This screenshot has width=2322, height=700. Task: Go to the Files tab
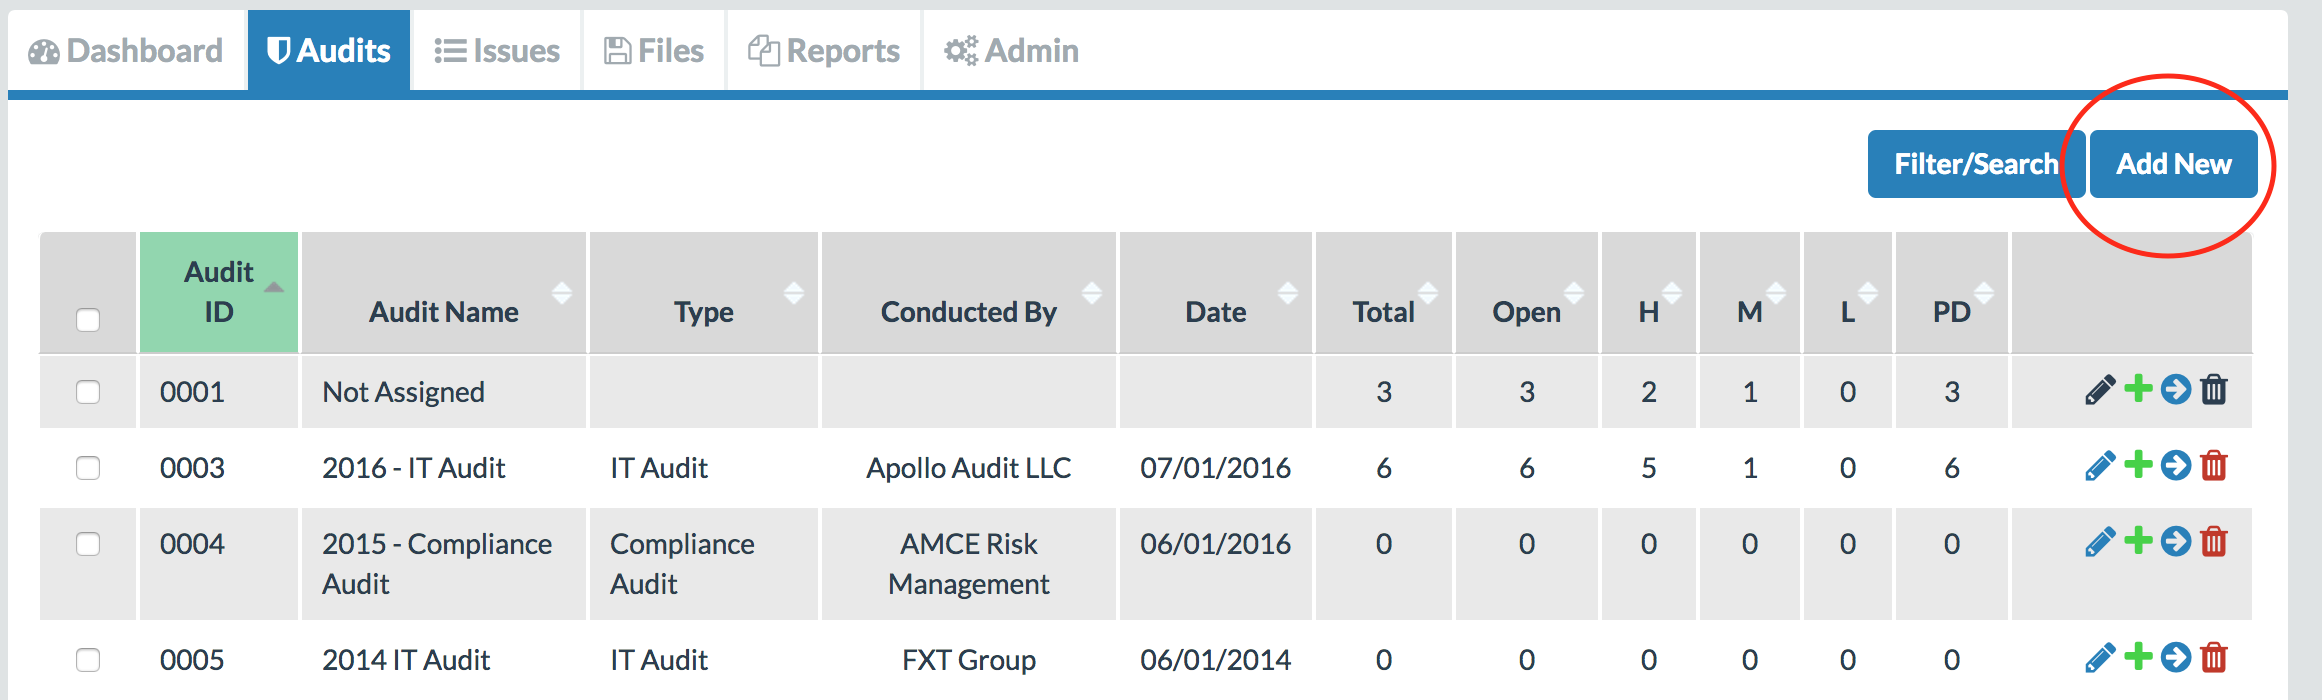tap(654, 51)
